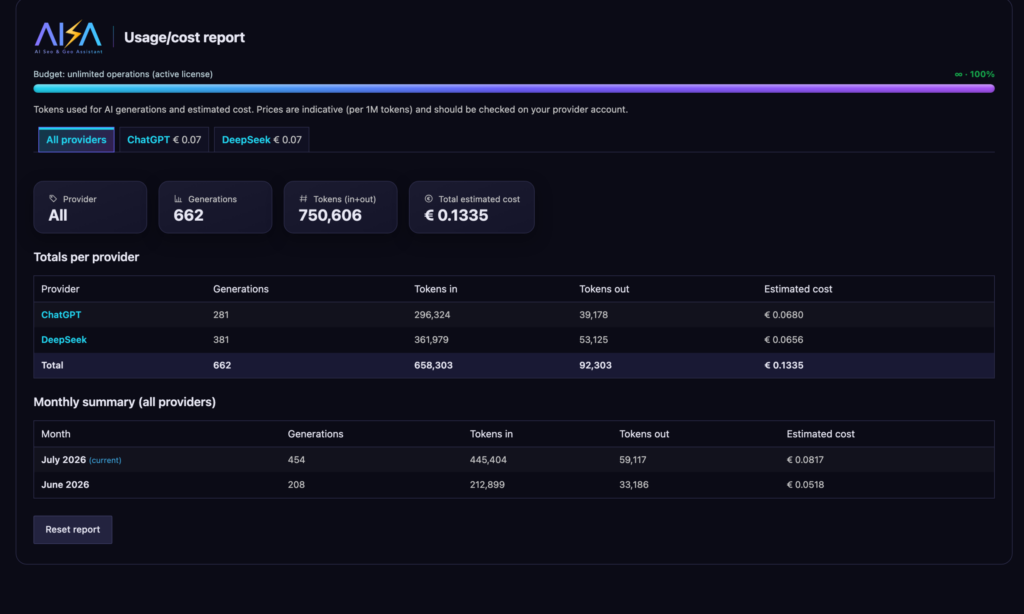The height and width of the screenshot is (614, 1024).
Task: Select the All providers tab
Action: (x=76, y=140)
